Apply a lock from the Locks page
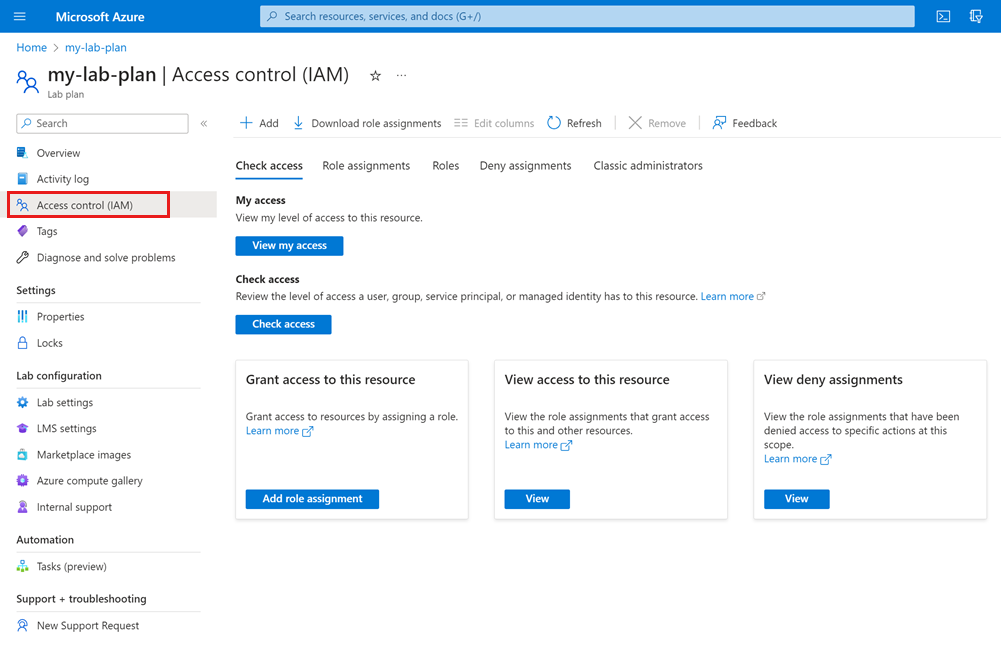This screenshot has height=648, width=1001. tap(47, 342)
